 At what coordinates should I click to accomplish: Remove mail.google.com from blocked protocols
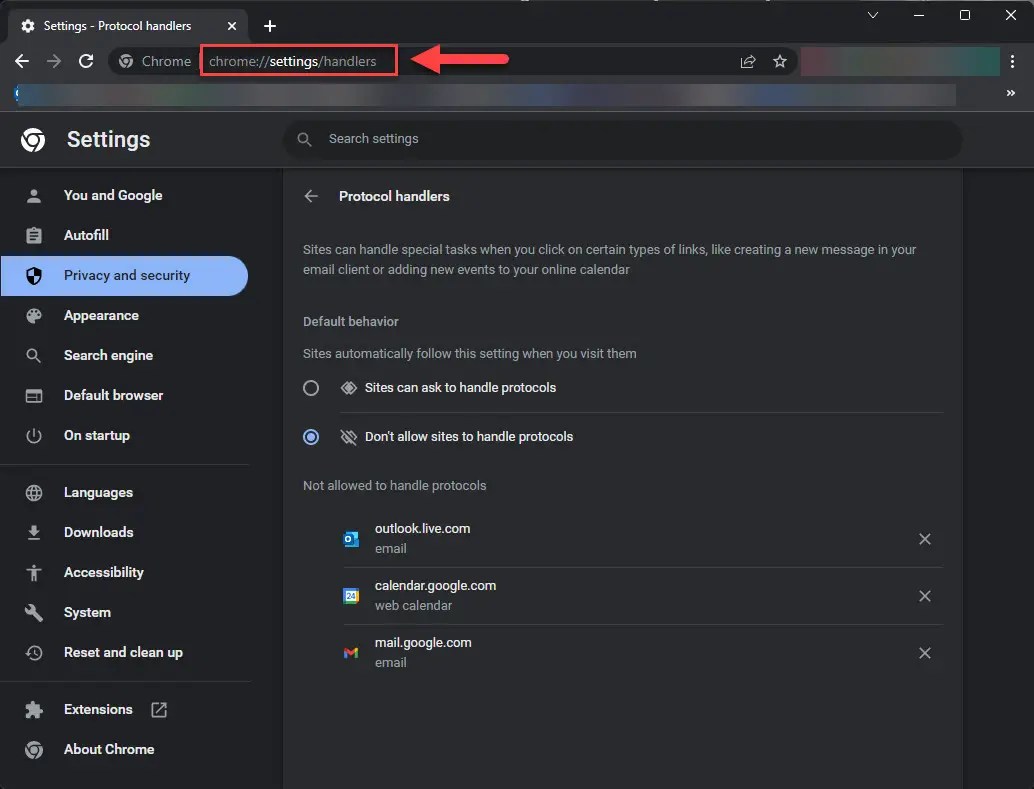(x=925, y=653)
